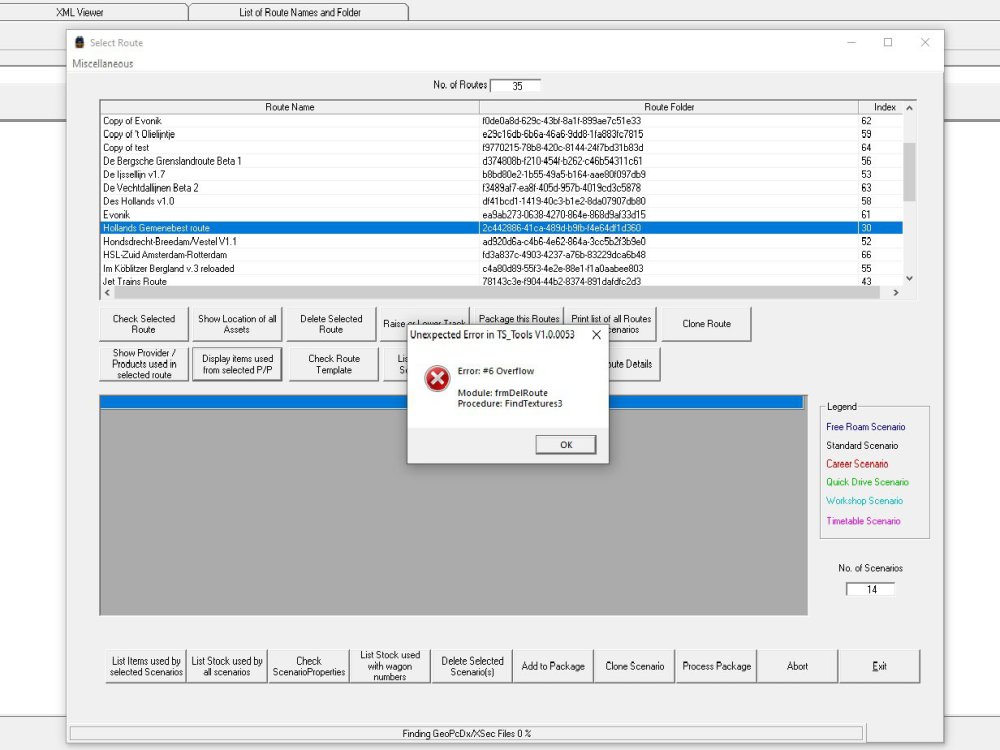
Task: Click the red error icon in dialog
Action: (x=437, y=379)
